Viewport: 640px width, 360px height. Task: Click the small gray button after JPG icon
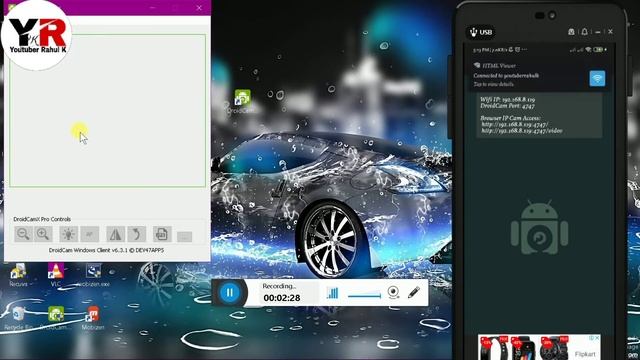click(184, 237)
